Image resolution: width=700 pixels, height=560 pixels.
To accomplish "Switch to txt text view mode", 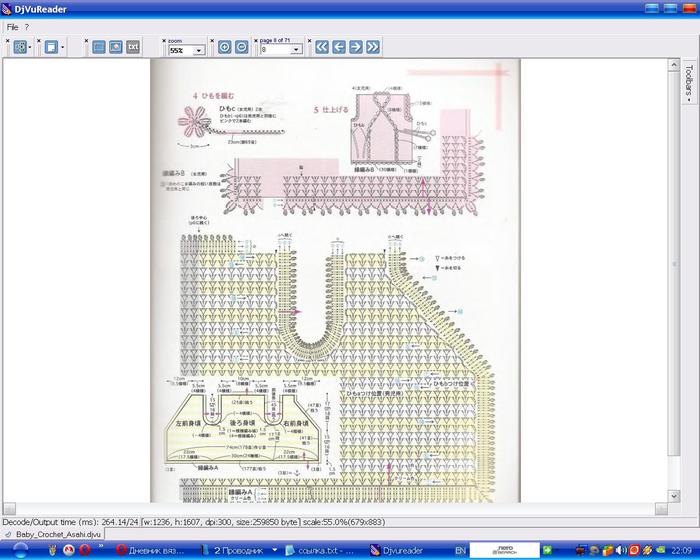I will pyautogui.click(x=133, y=46).
